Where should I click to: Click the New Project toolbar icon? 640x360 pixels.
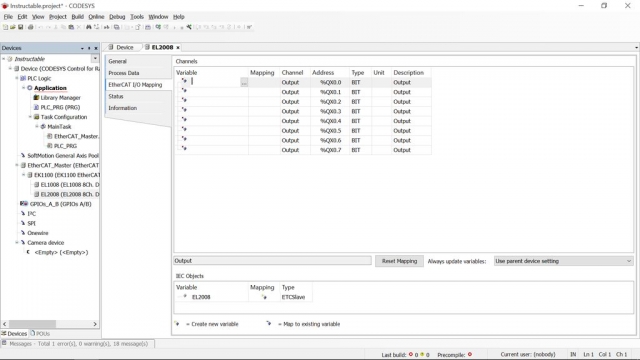tap(5, 27)
